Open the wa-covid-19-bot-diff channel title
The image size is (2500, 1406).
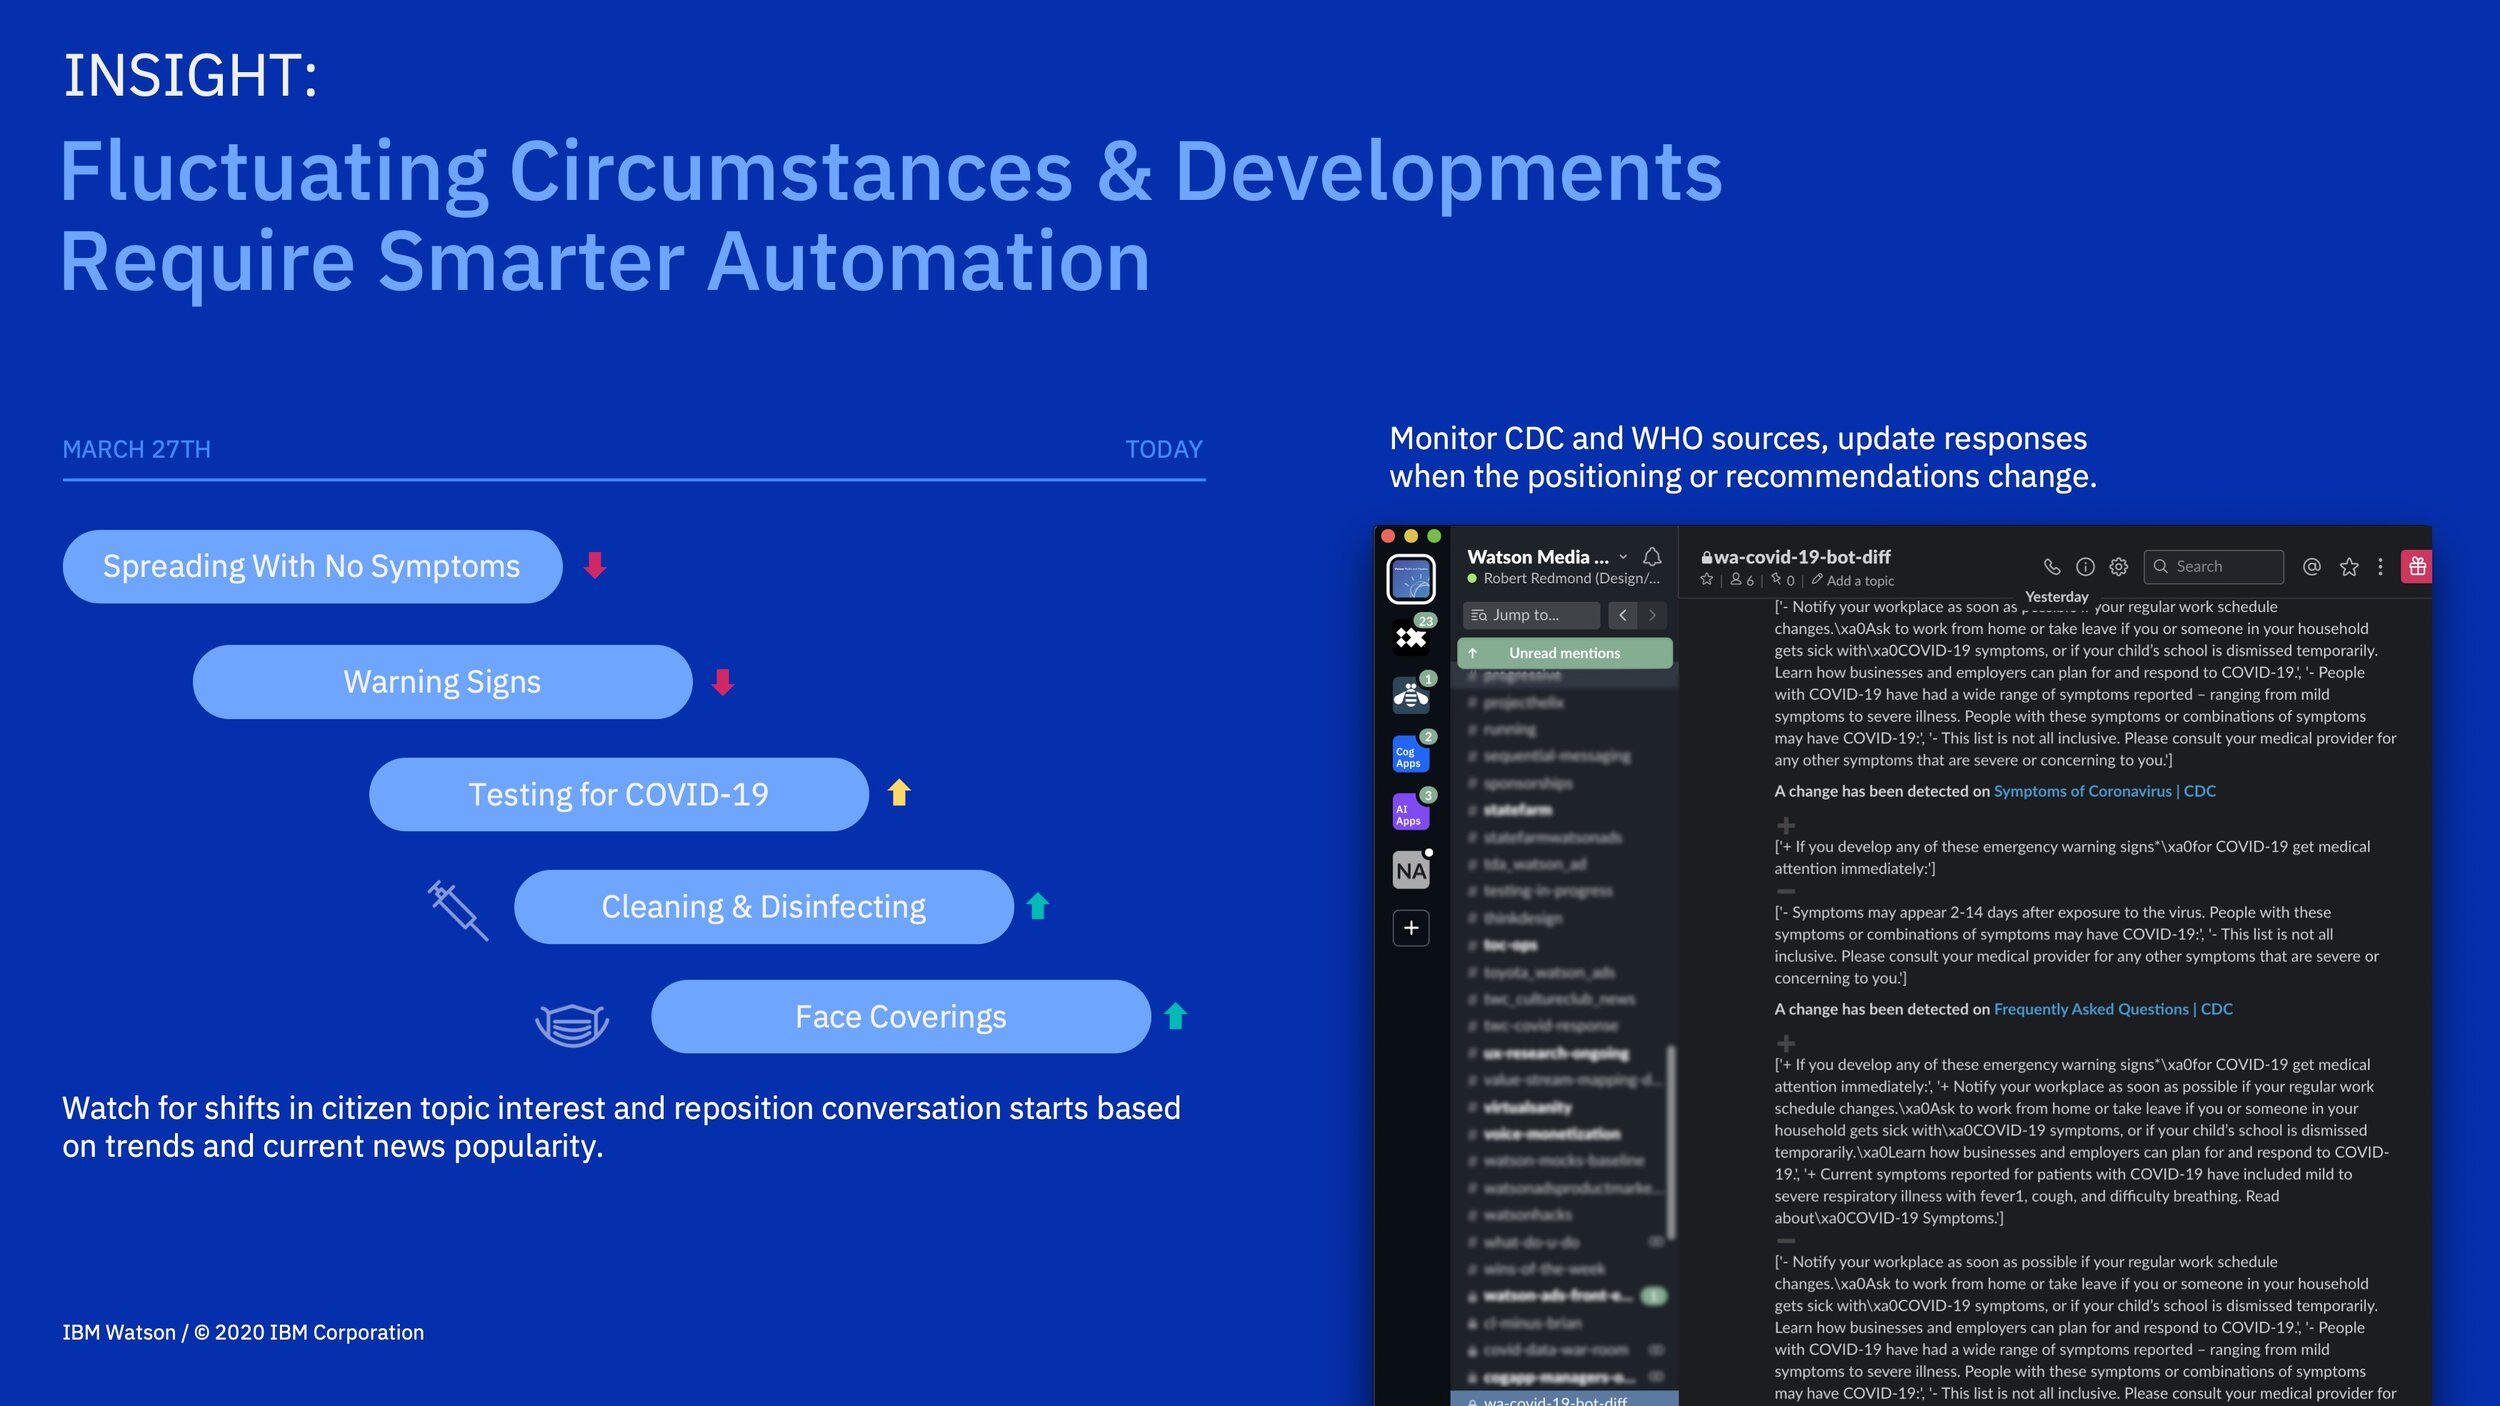[1796, 557]
